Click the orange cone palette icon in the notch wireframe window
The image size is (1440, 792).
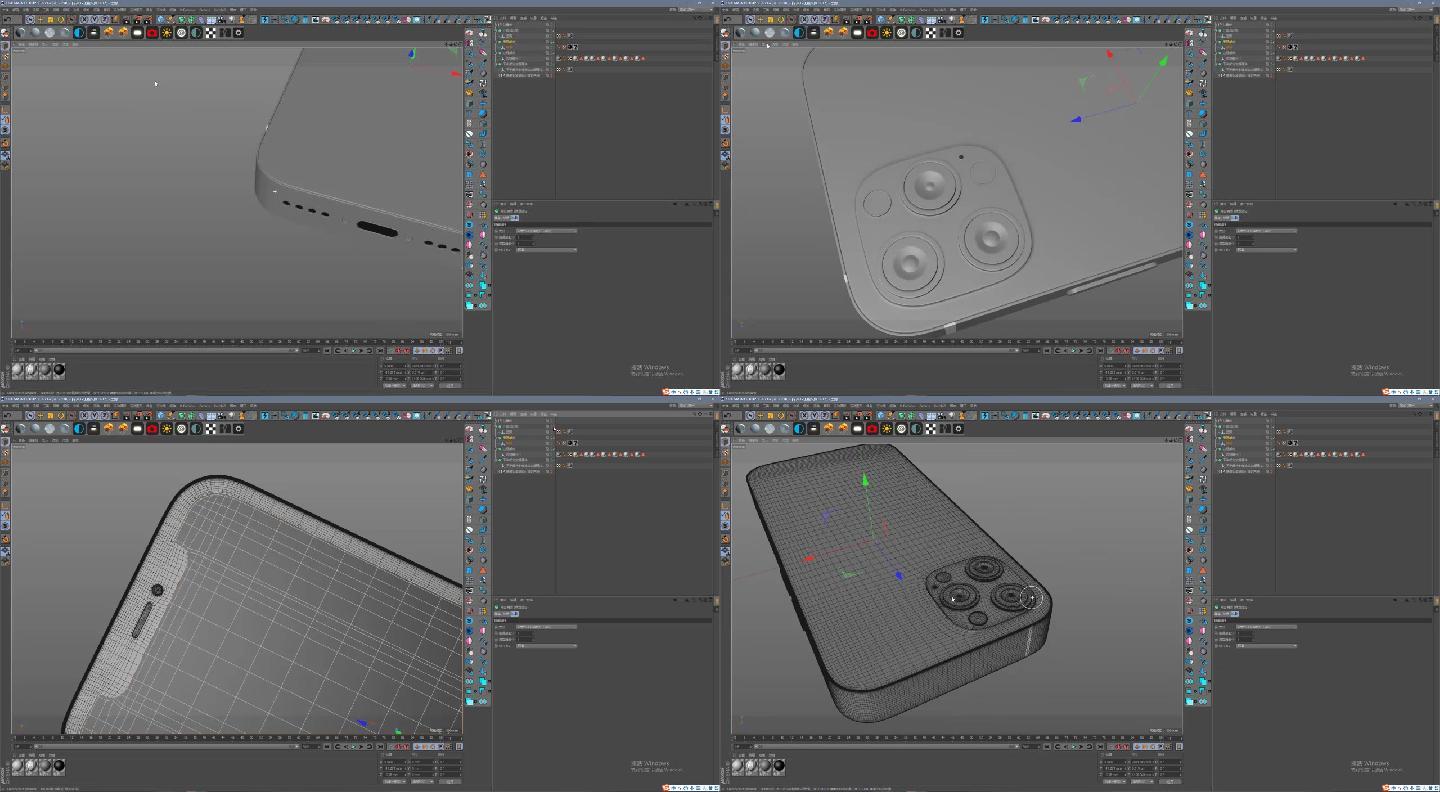tap(483, 570)
